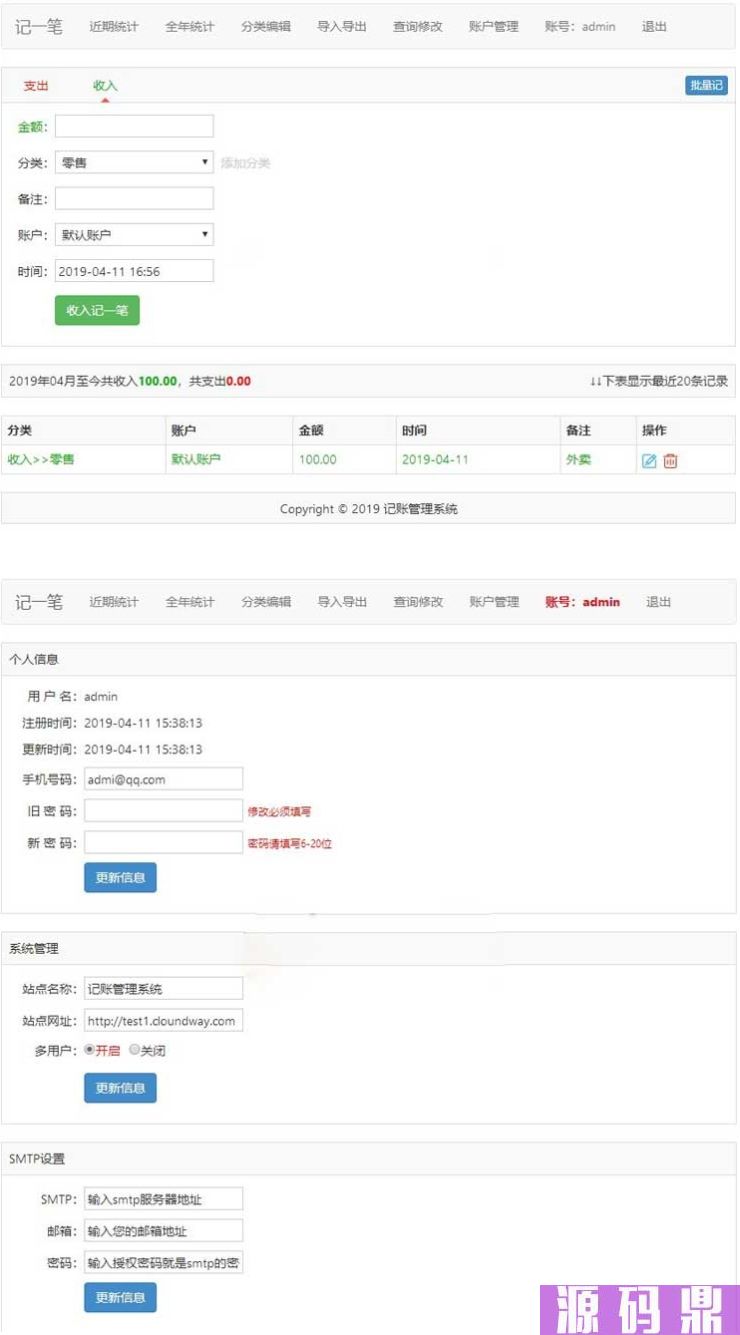Open 查询修改 on the personal info page

tap(418, 602)
